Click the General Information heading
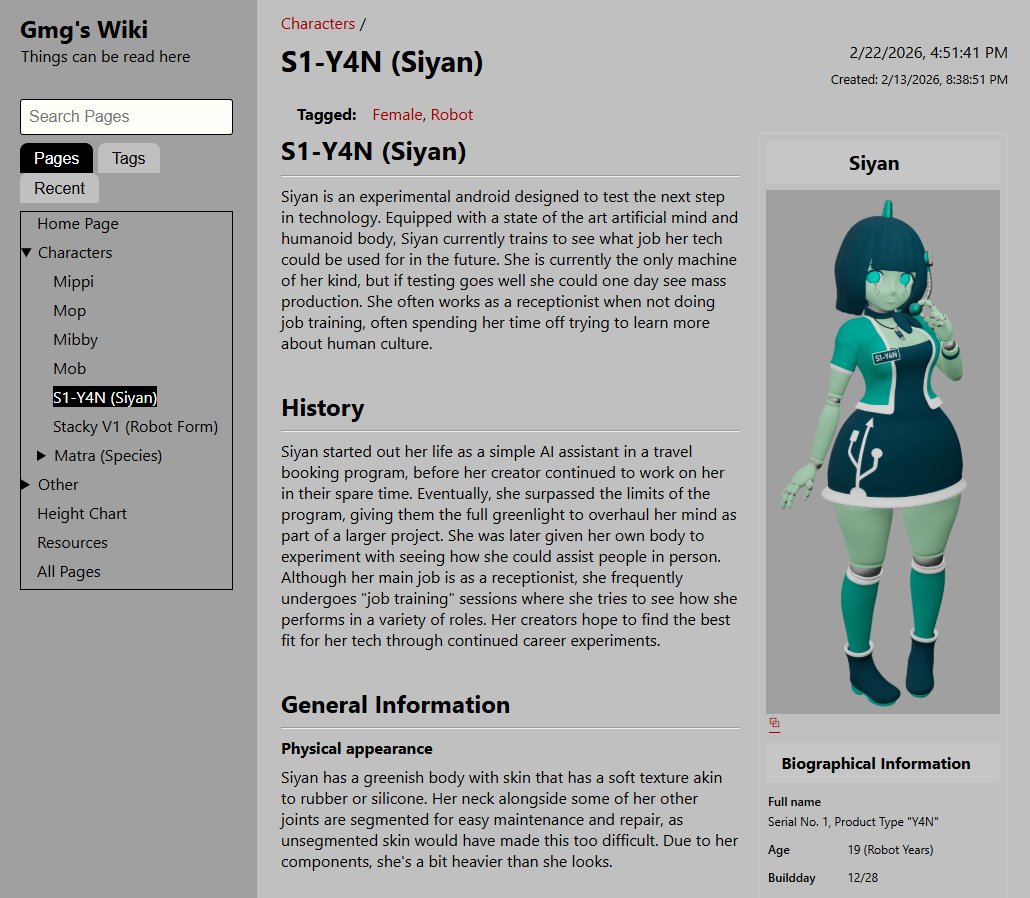 pos(395,705)
